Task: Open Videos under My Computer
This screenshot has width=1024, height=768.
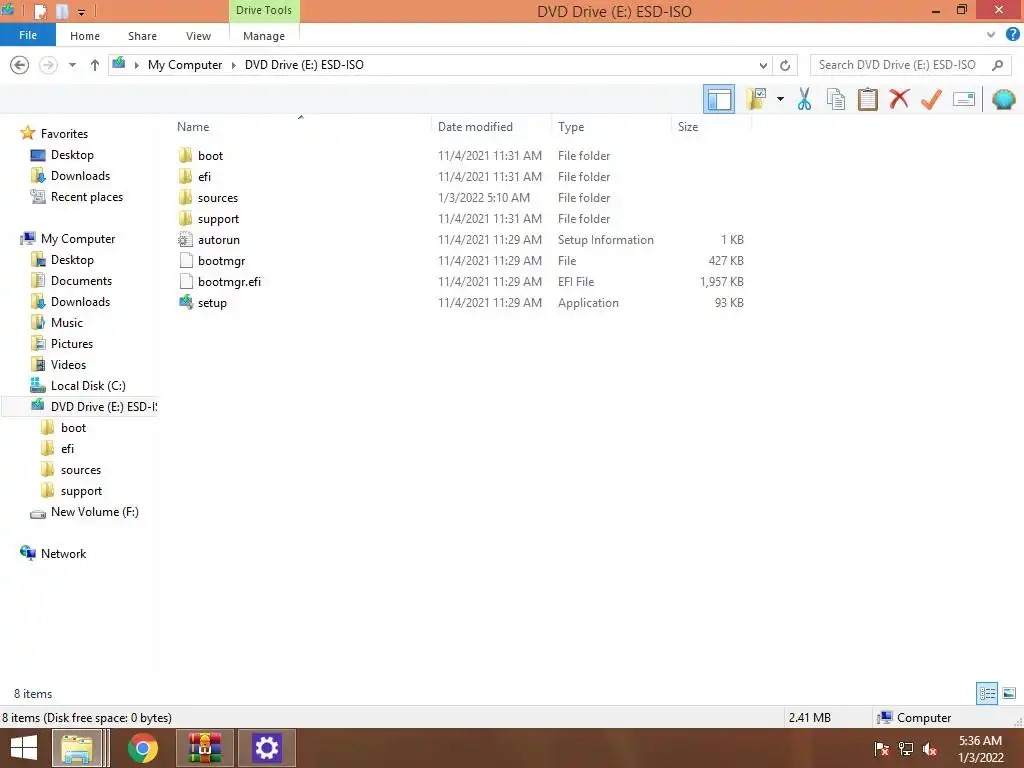Action: pos(68,364)
